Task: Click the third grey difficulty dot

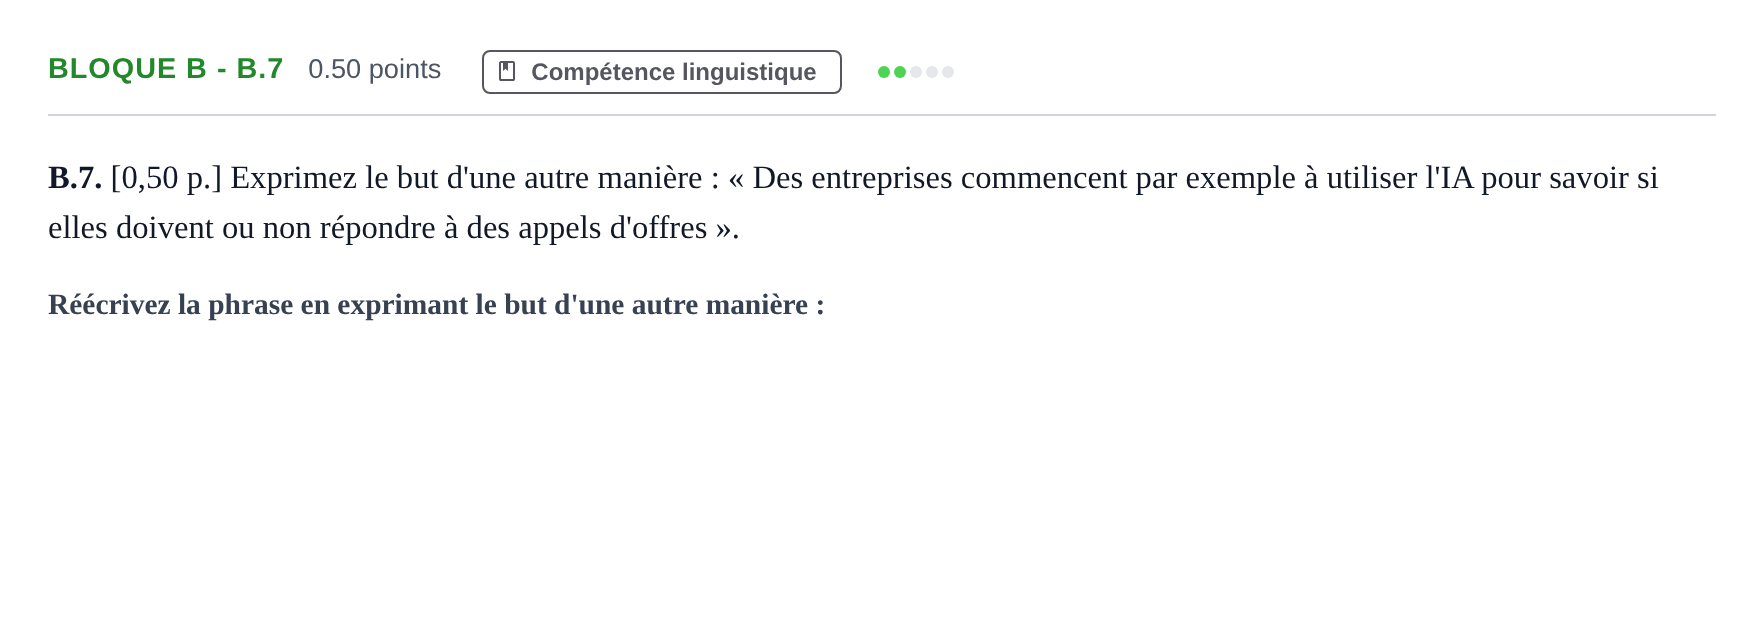Action: tap(916, 72)
